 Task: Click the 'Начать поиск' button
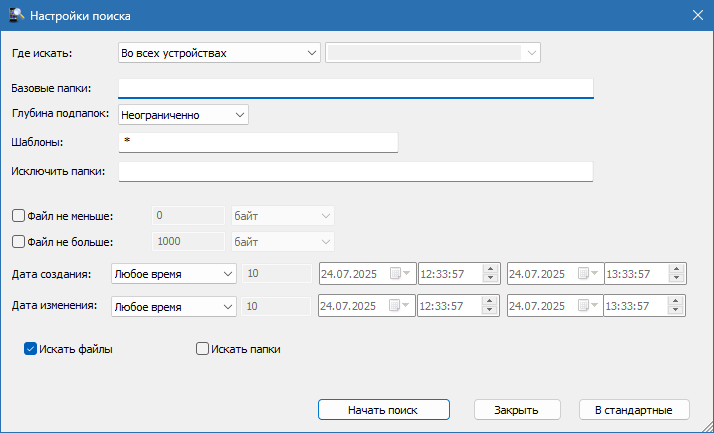point(384,410)
